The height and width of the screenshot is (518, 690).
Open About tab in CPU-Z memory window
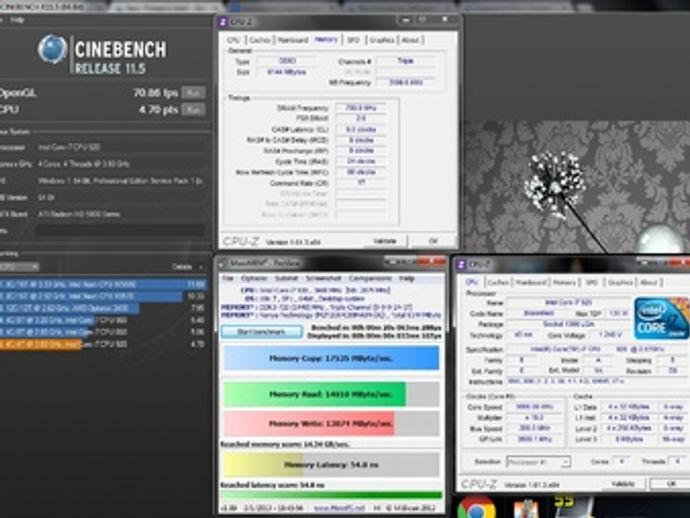pos(410,40)
